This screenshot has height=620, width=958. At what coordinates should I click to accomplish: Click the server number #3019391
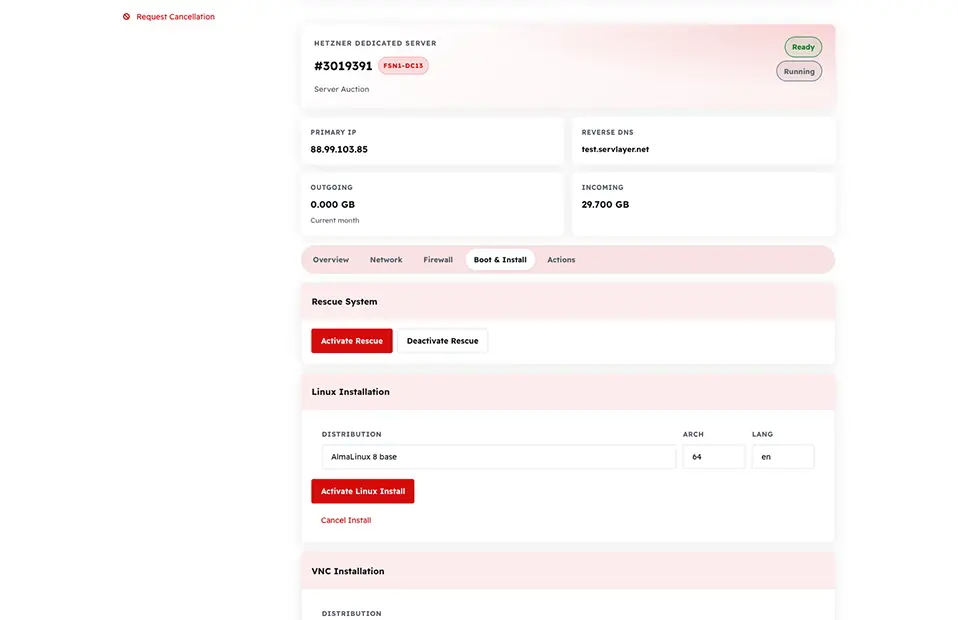point(343,66)
